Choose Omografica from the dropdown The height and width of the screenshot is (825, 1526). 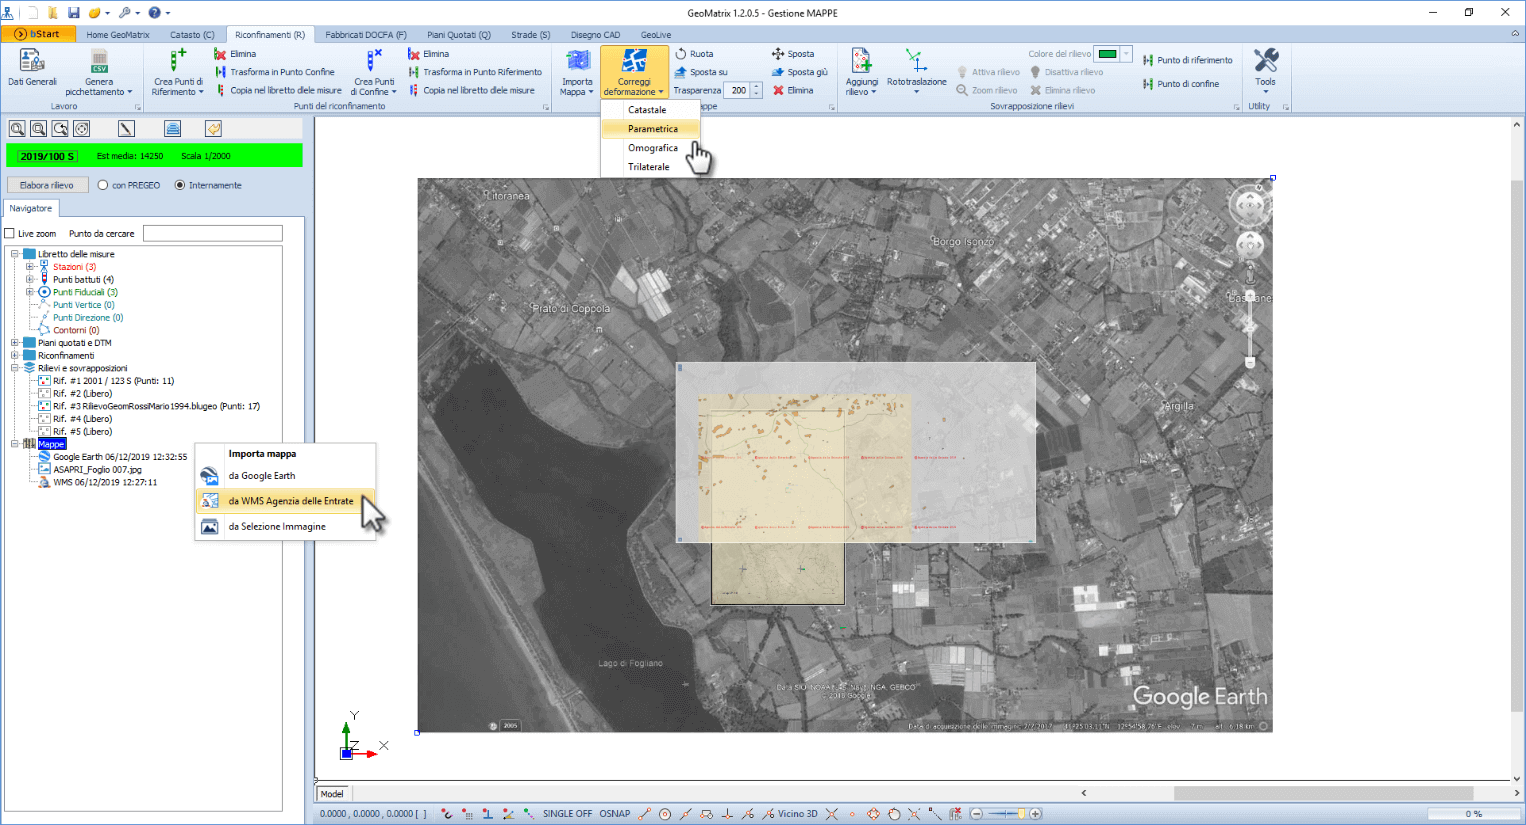pos(650,148)
